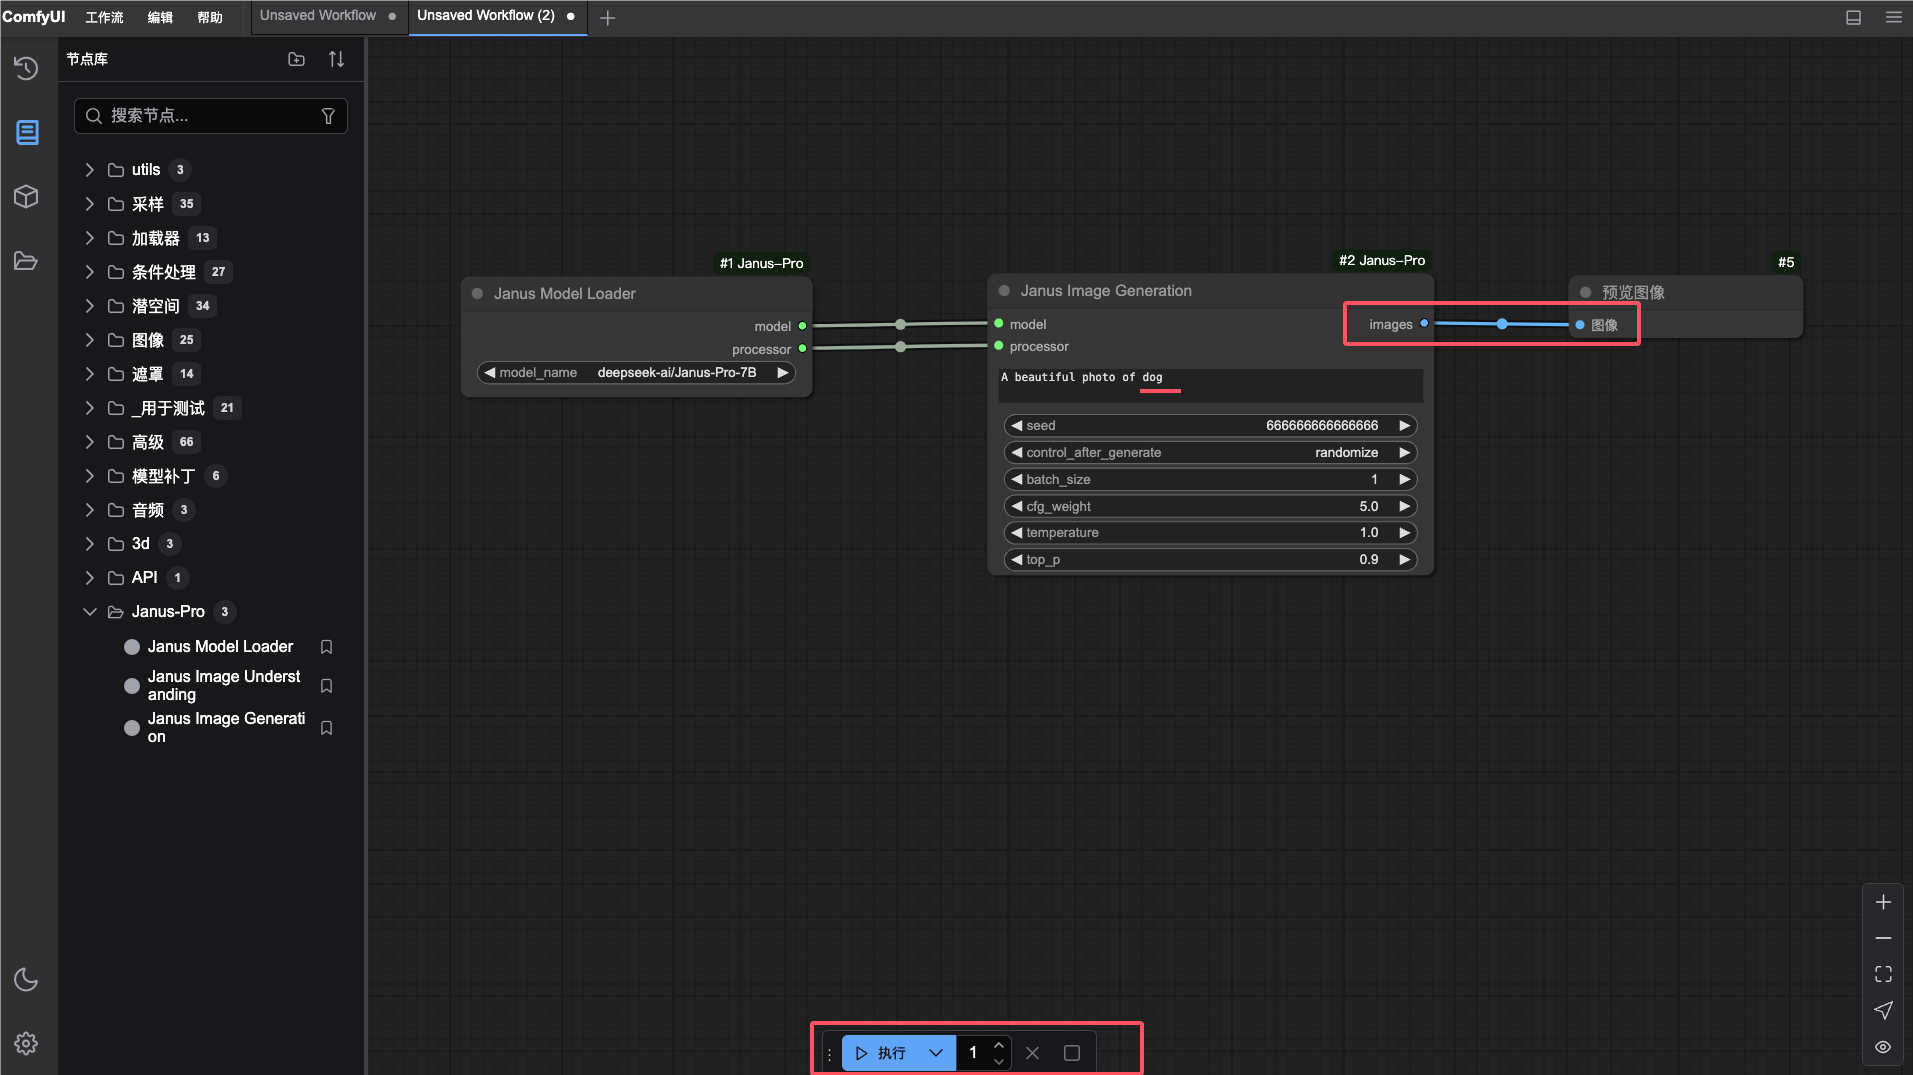Expand the API folder
The height and width of the screenshot is (1075, 1913).
(89, 578)
